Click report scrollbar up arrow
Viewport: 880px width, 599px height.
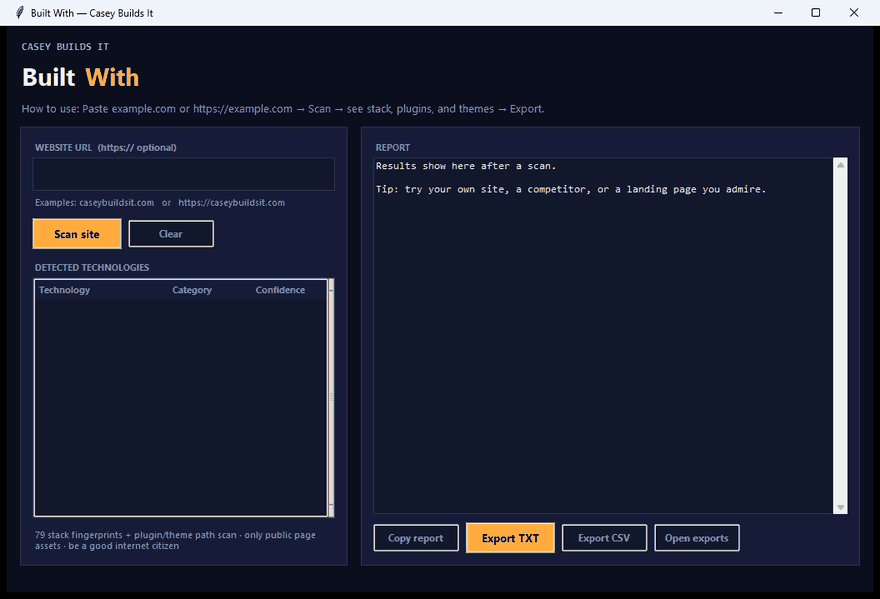[840, 165]
